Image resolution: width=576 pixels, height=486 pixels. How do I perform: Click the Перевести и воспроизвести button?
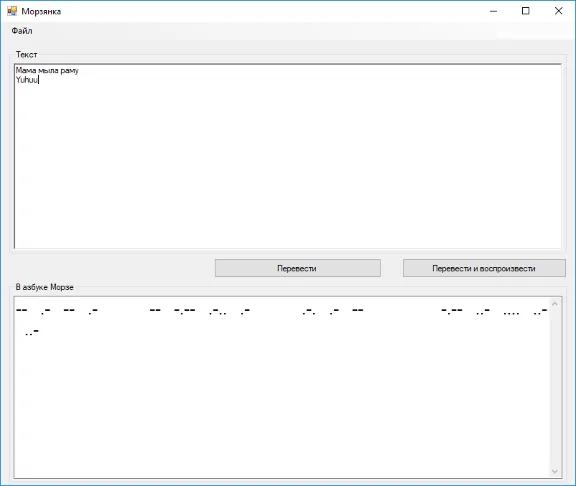point(484,268)
